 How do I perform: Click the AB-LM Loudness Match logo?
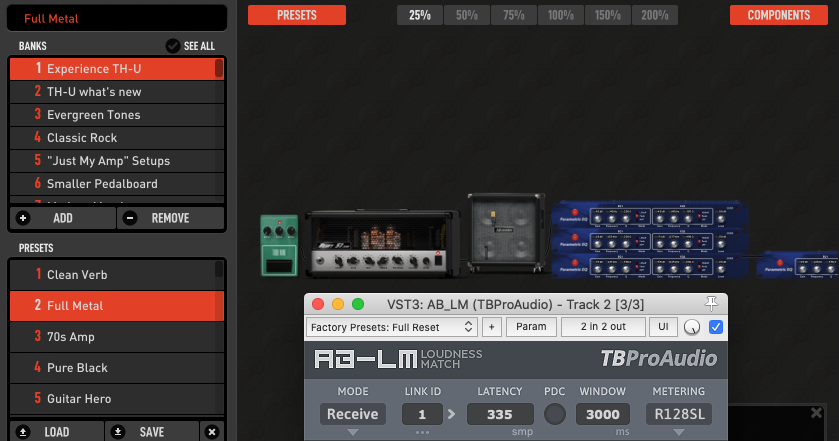click(398, 359)
